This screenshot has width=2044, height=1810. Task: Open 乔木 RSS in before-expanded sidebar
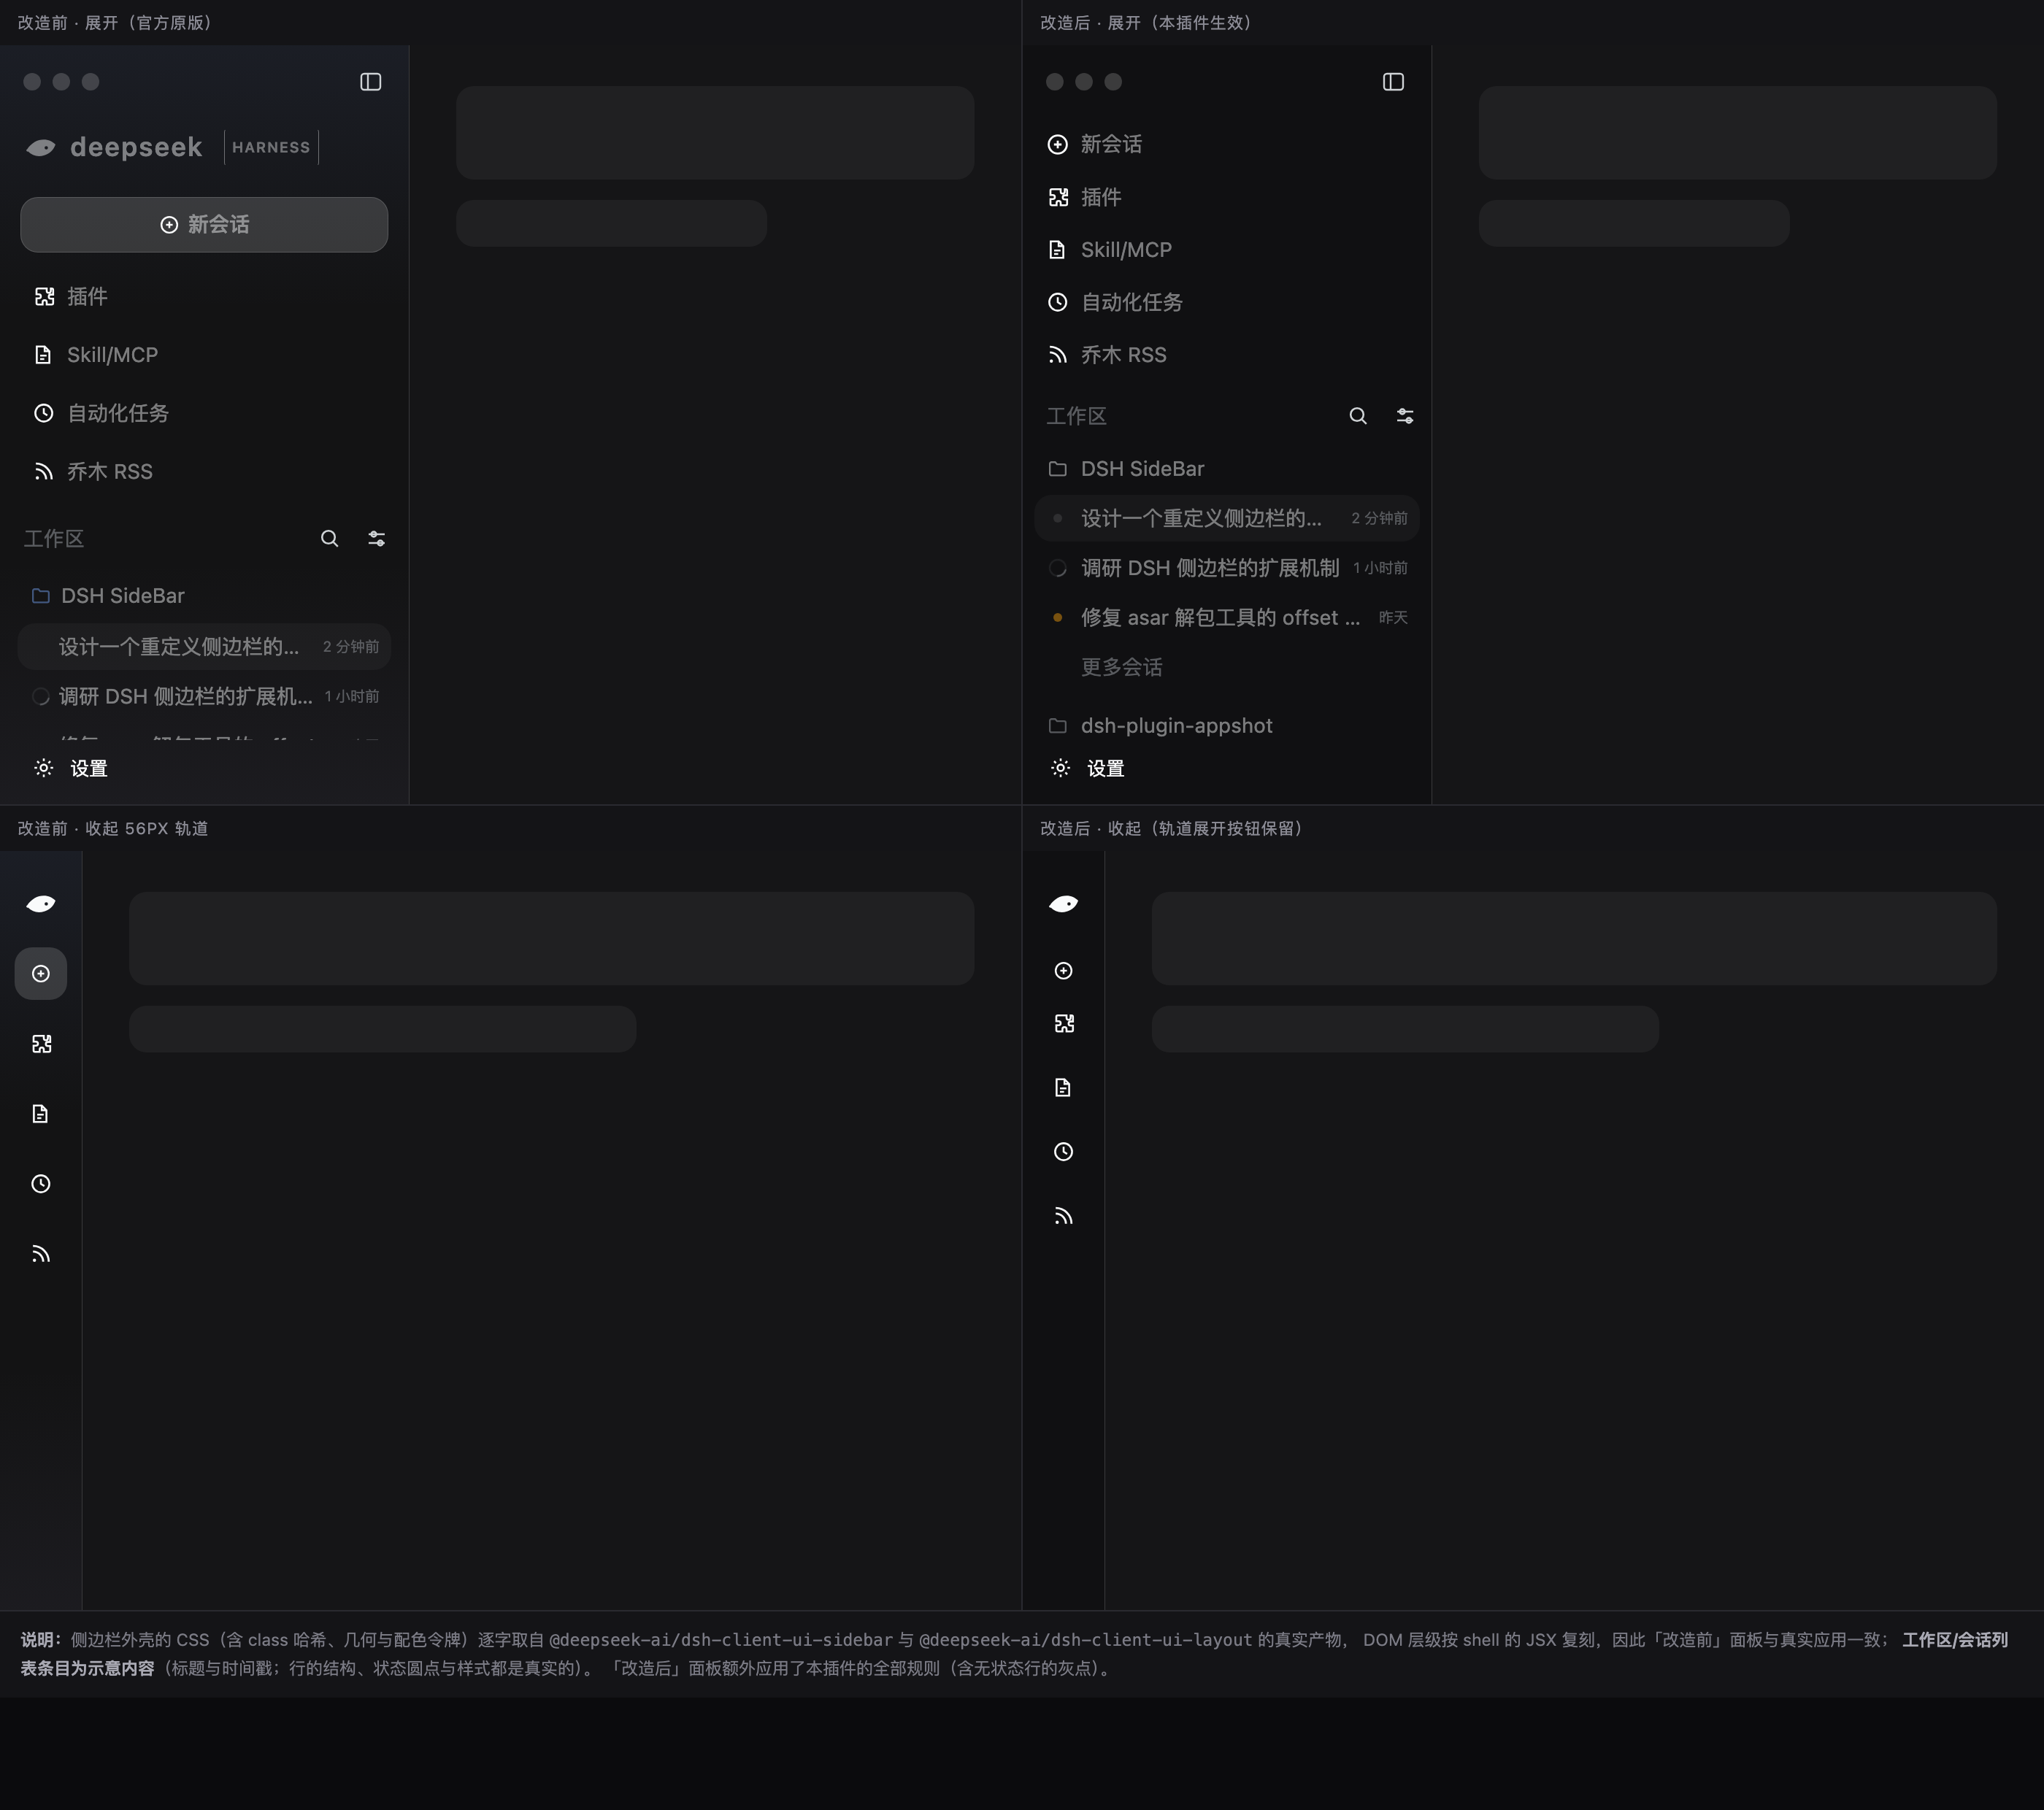click(x=204, y=472)
